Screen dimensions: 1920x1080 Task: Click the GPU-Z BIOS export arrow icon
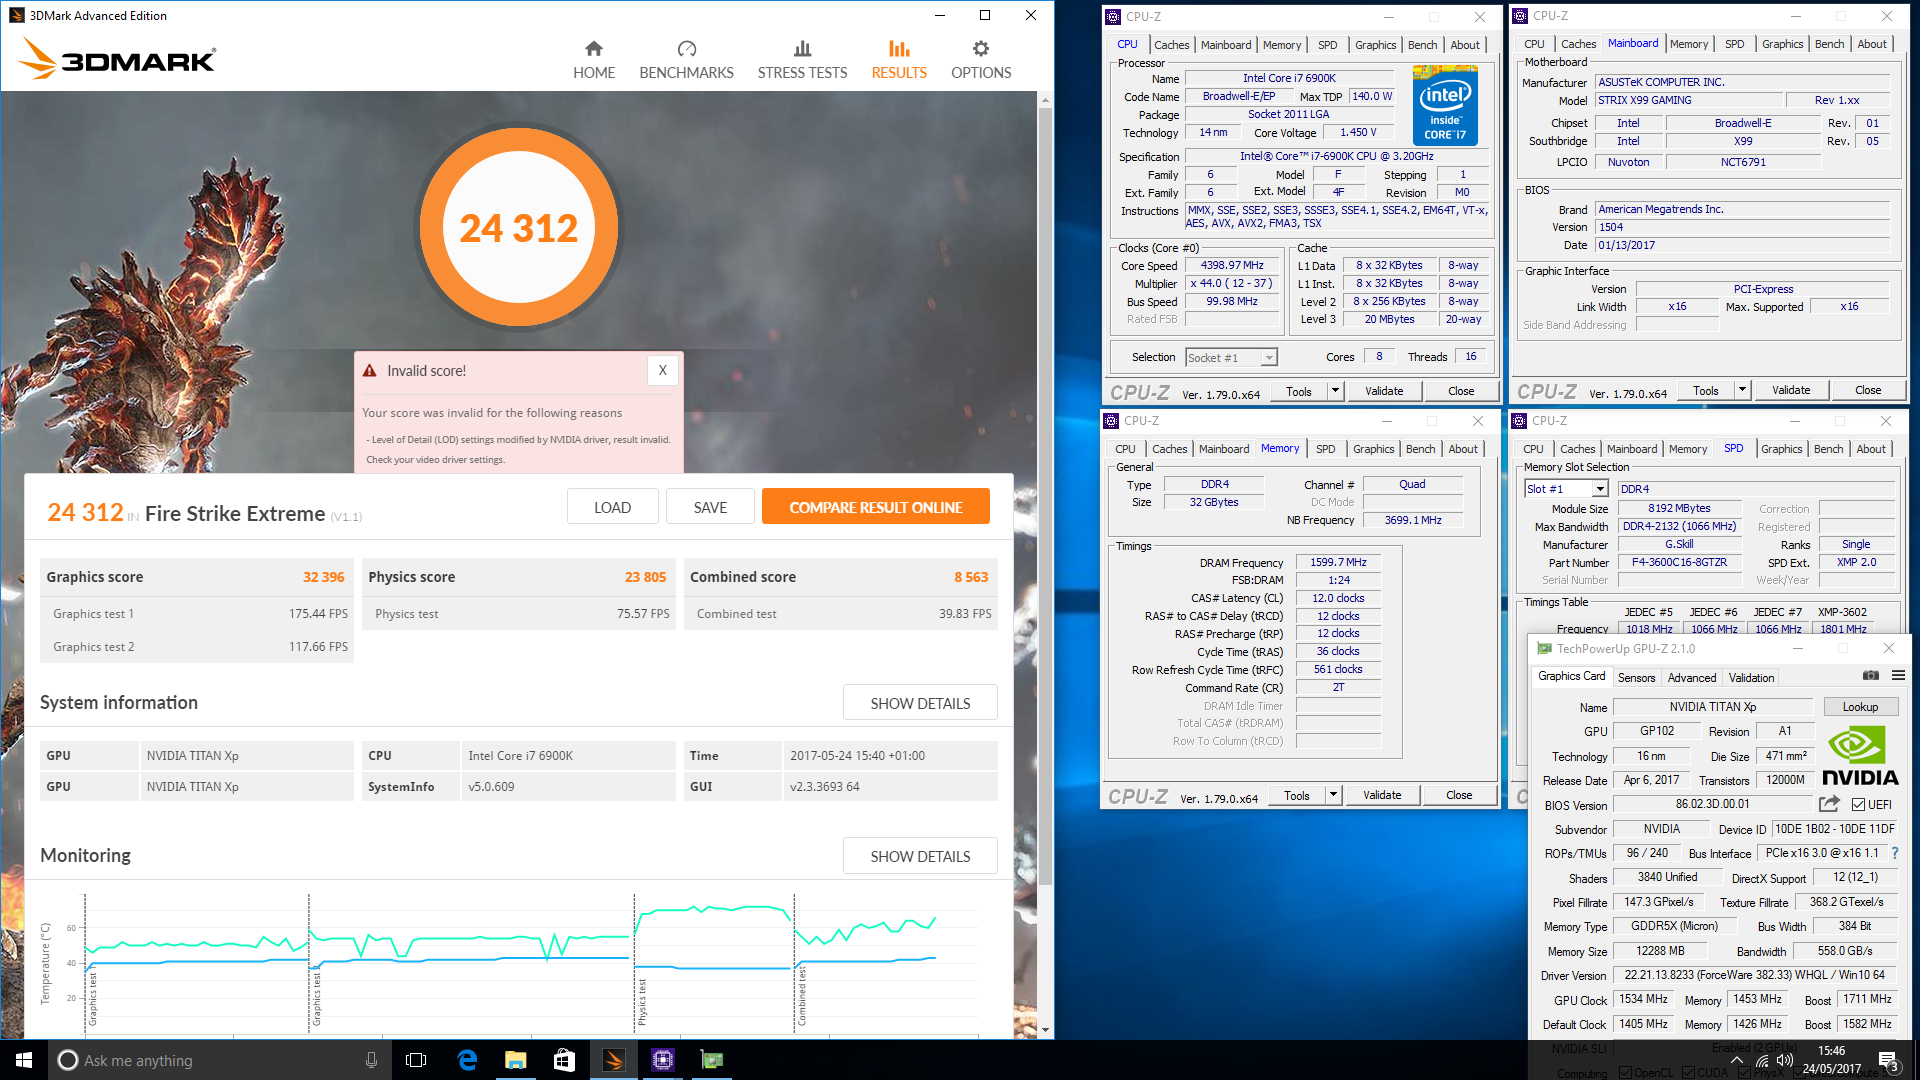(1829, 804)
